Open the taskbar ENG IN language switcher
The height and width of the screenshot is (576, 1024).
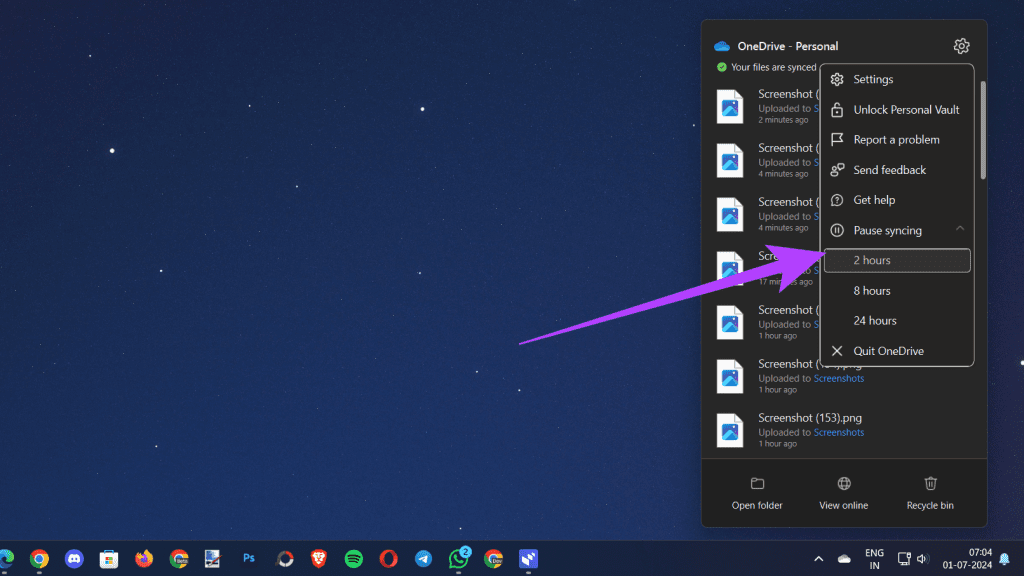873,559
